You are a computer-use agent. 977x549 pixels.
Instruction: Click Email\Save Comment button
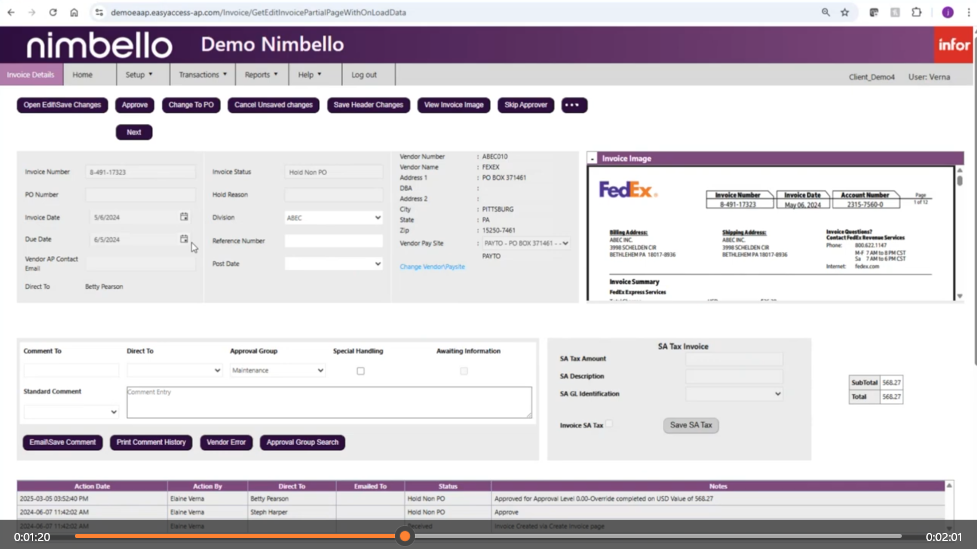62,442
